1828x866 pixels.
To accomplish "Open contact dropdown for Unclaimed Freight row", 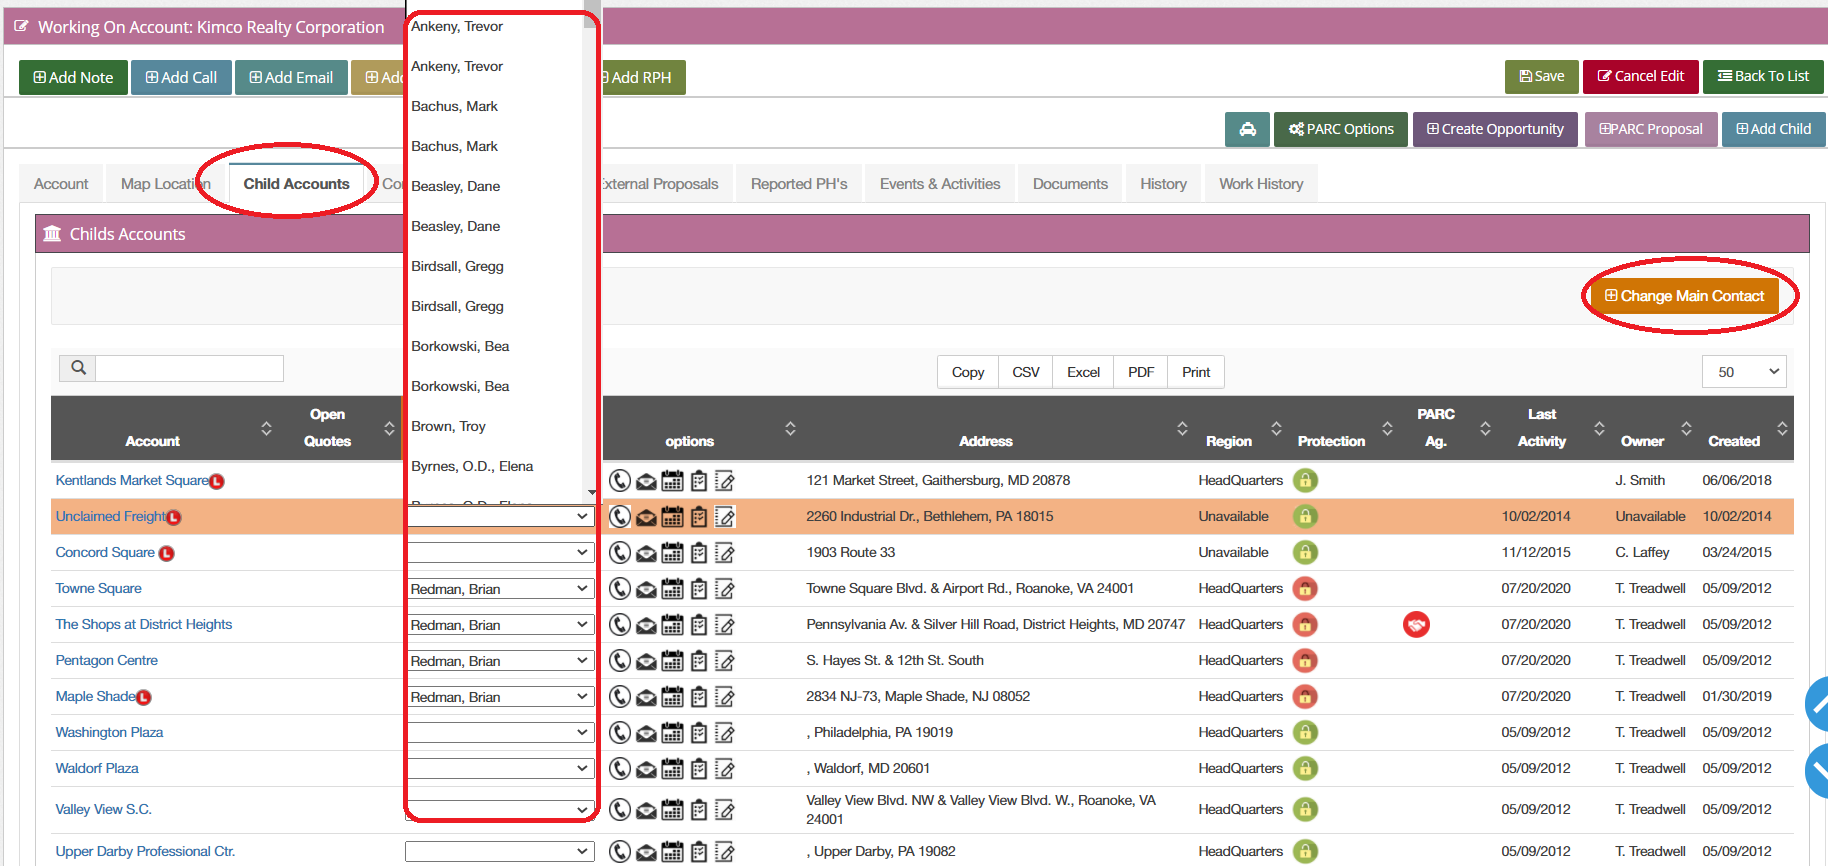I will pyautogui.click(x=500, y=516).
